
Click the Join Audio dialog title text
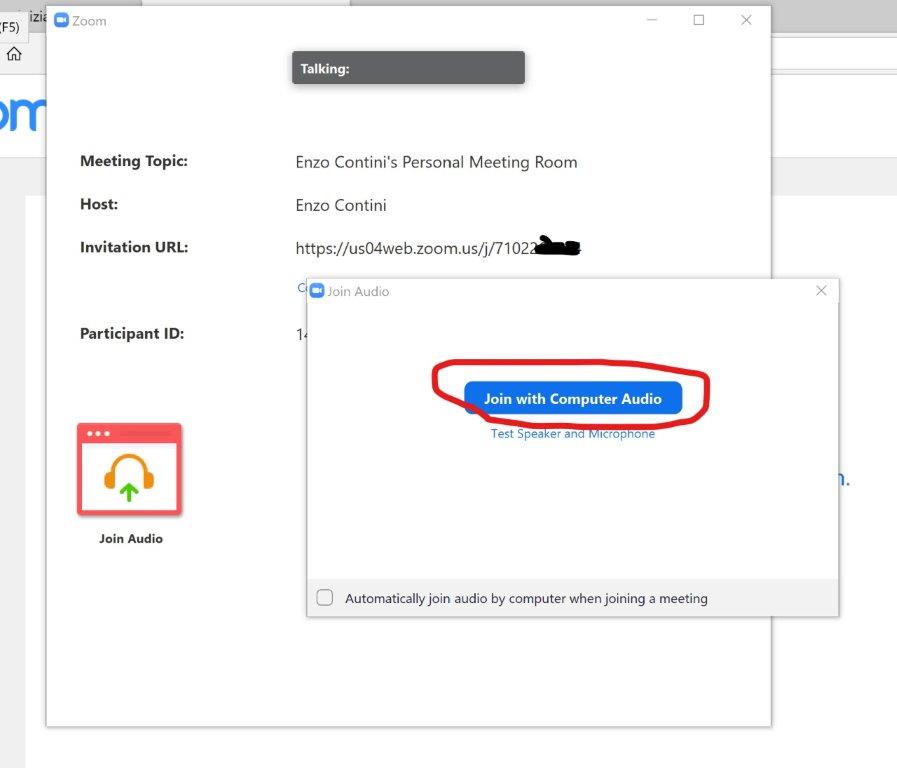(x=358, y=292)
